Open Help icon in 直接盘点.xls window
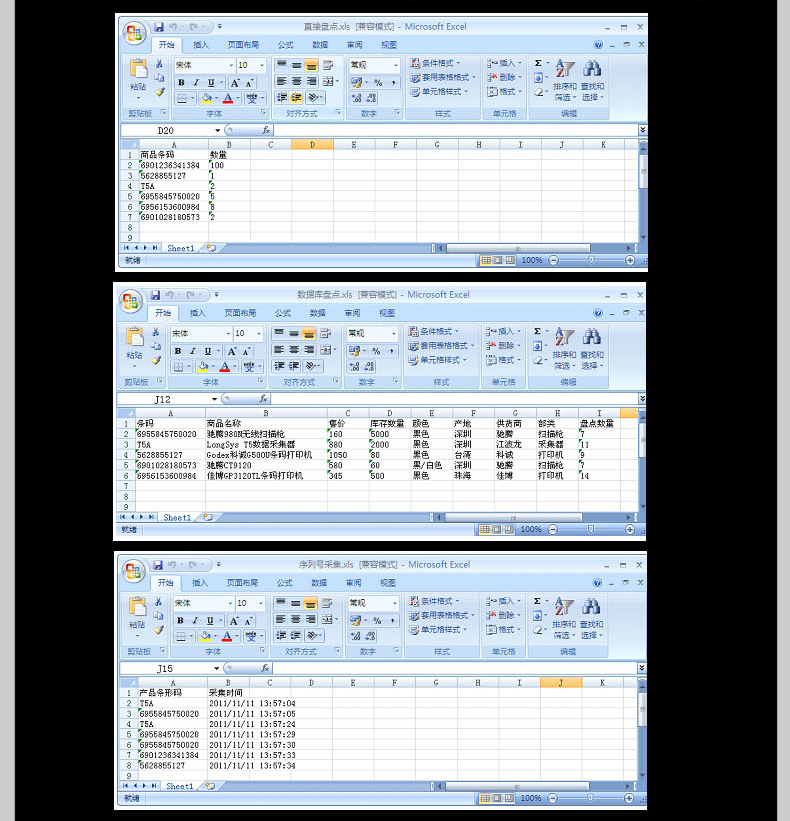The width and height of the screenshot is (790, 821). pyautogui.click(x=598, y=45)
